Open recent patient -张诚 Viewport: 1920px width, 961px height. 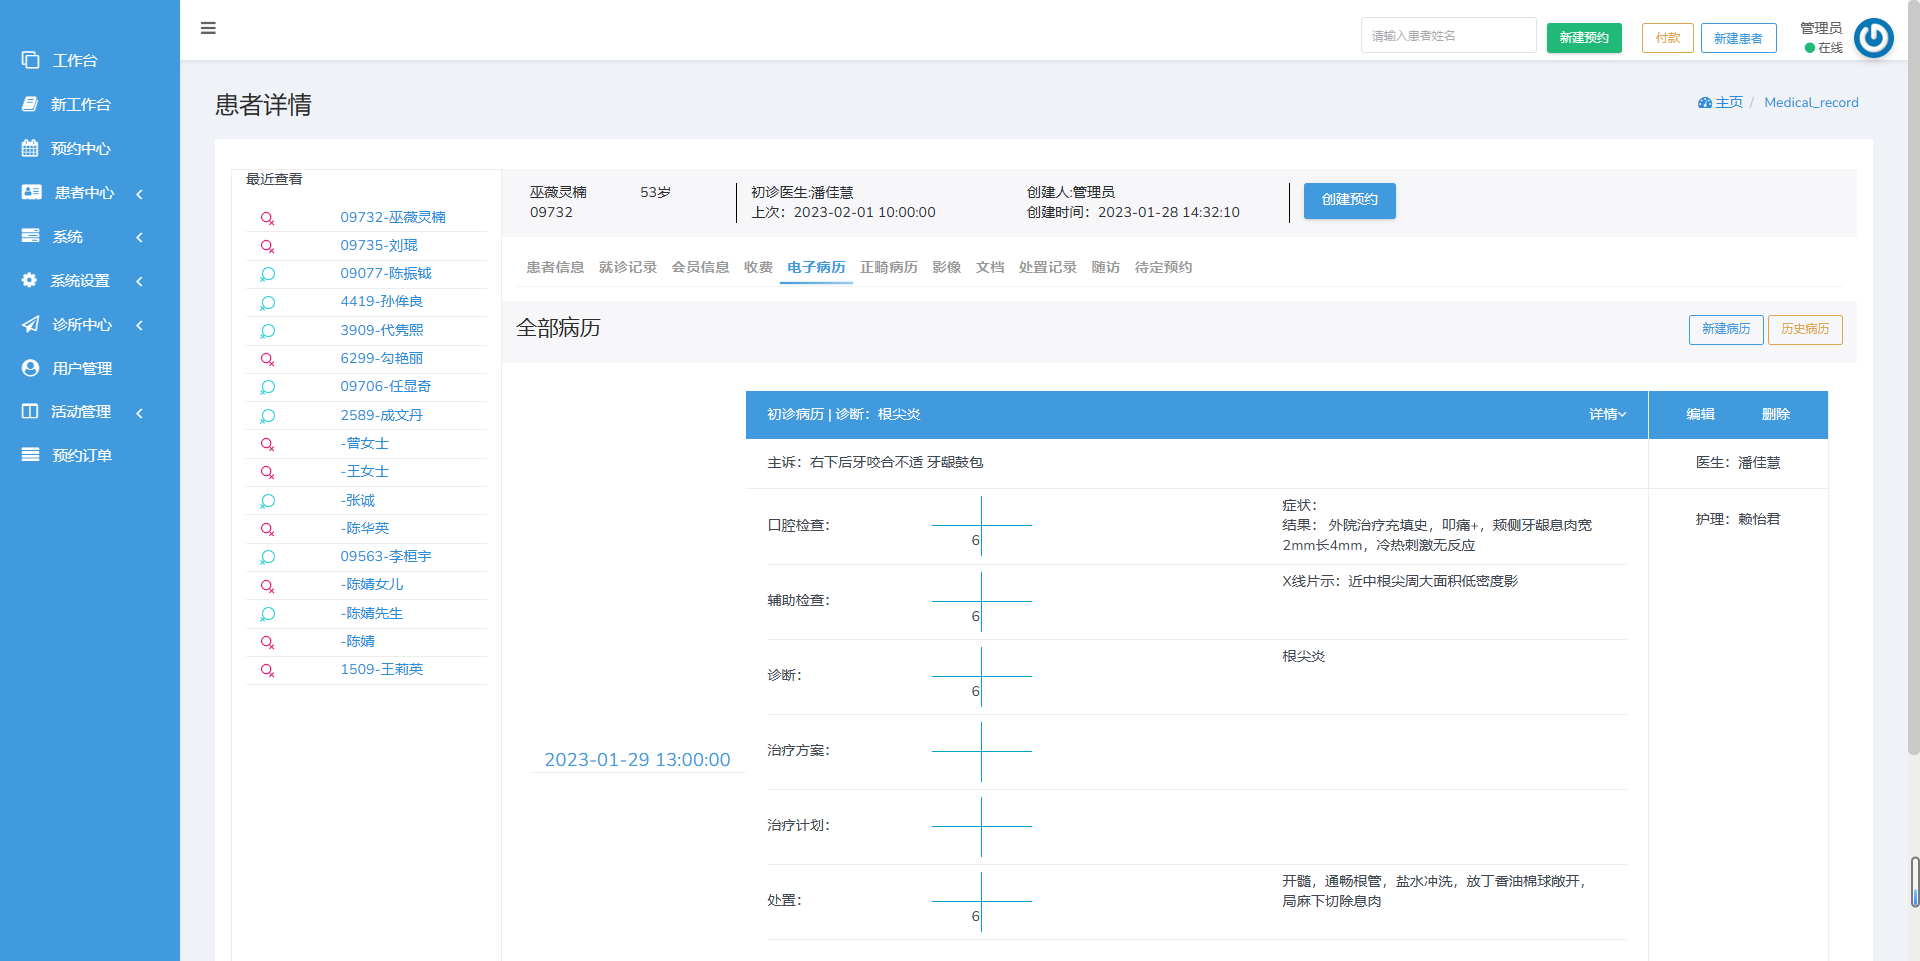[358, 500]
